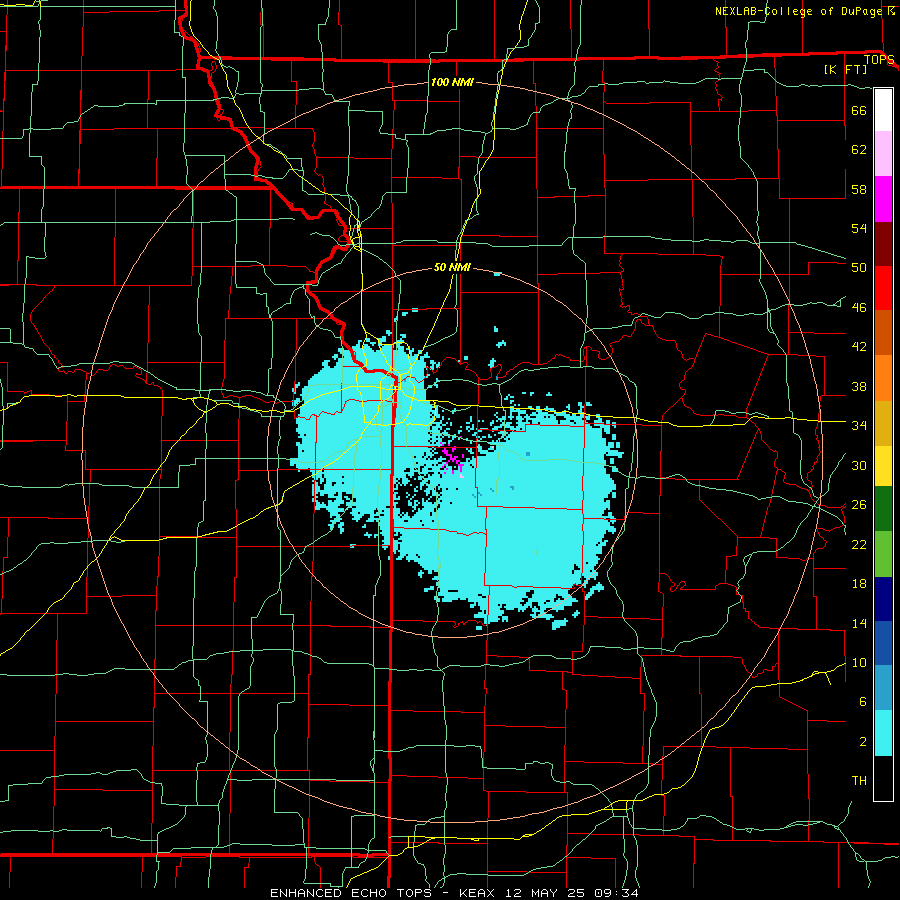Click the TOPS legend title
Screen dimensions: 900x900
[879, 59]
